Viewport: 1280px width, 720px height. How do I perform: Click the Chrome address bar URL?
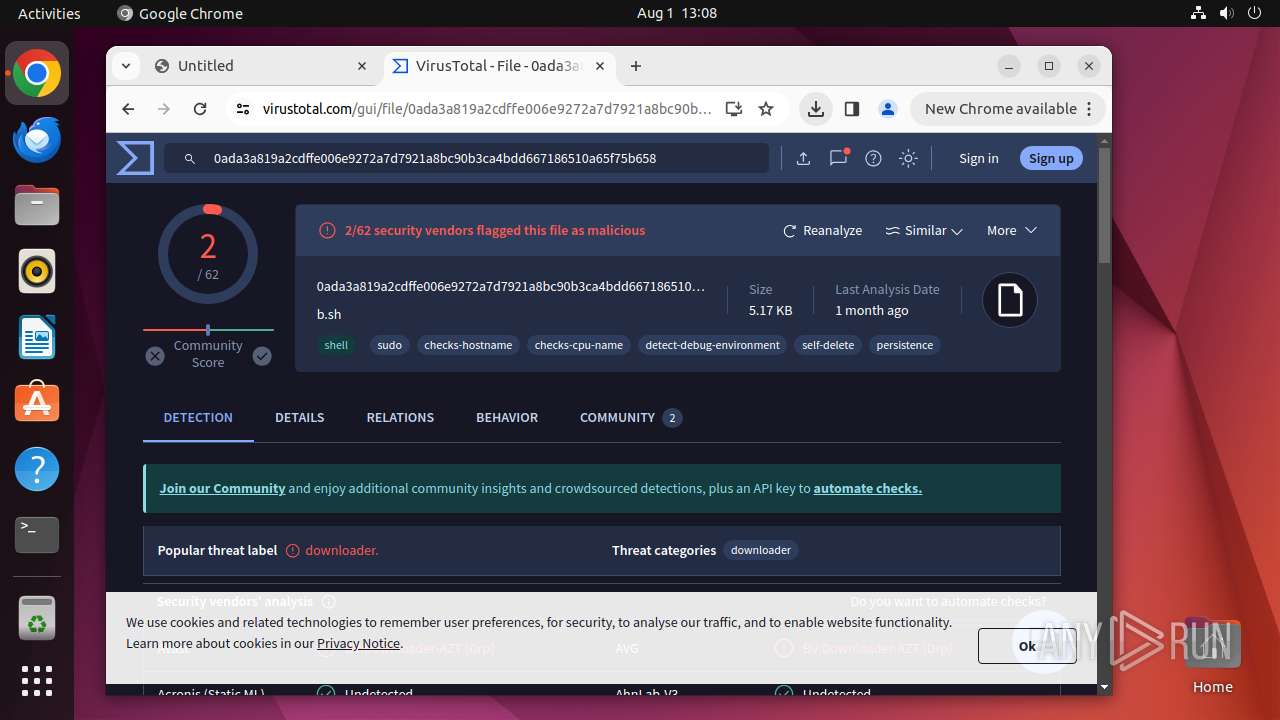[487, 109]
